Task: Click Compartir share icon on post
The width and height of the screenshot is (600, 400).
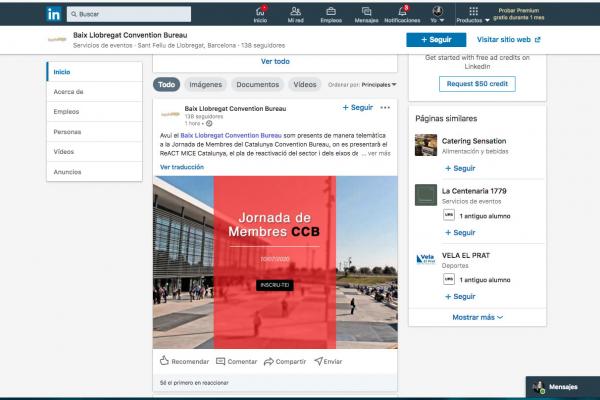Action: [x=269, y=361]
